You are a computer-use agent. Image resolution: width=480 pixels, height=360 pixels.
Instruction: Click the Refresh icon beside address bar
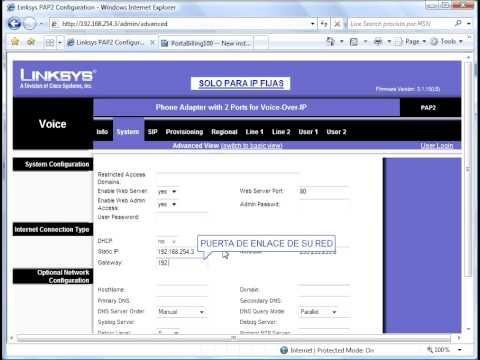pos(324,24)
